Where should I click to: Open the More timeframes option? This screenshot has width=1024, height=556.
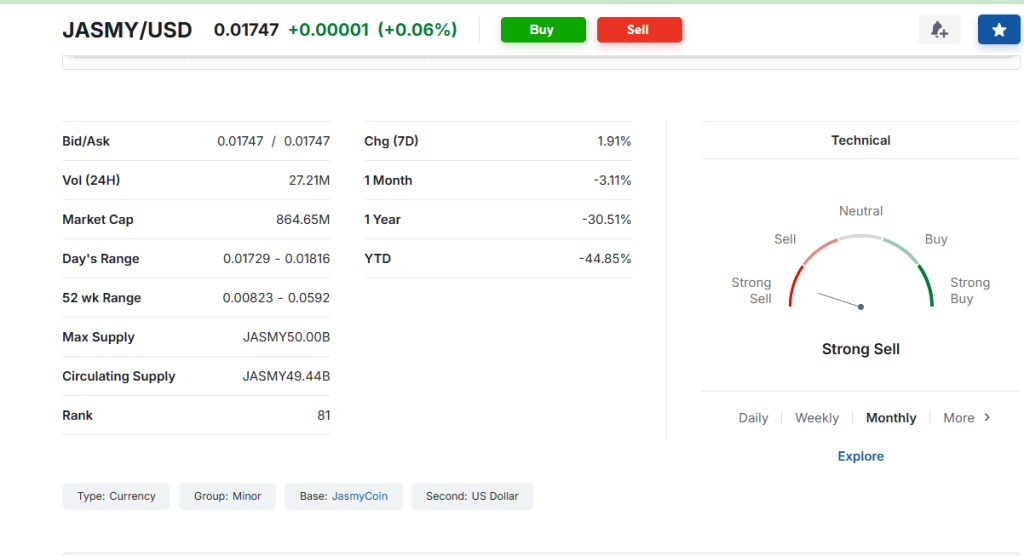959,417
